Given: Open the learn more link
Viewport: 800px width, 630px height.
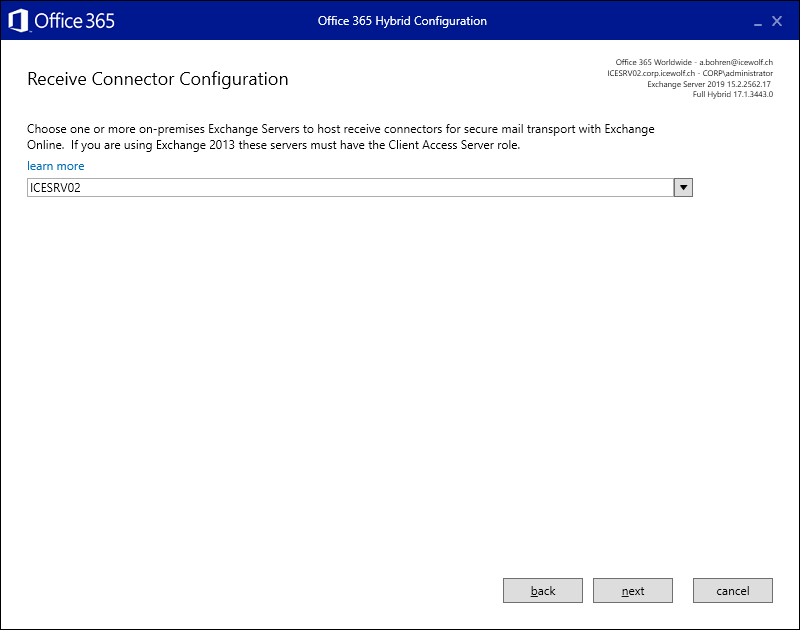Looking at the screenshot, I should (56, 166).
